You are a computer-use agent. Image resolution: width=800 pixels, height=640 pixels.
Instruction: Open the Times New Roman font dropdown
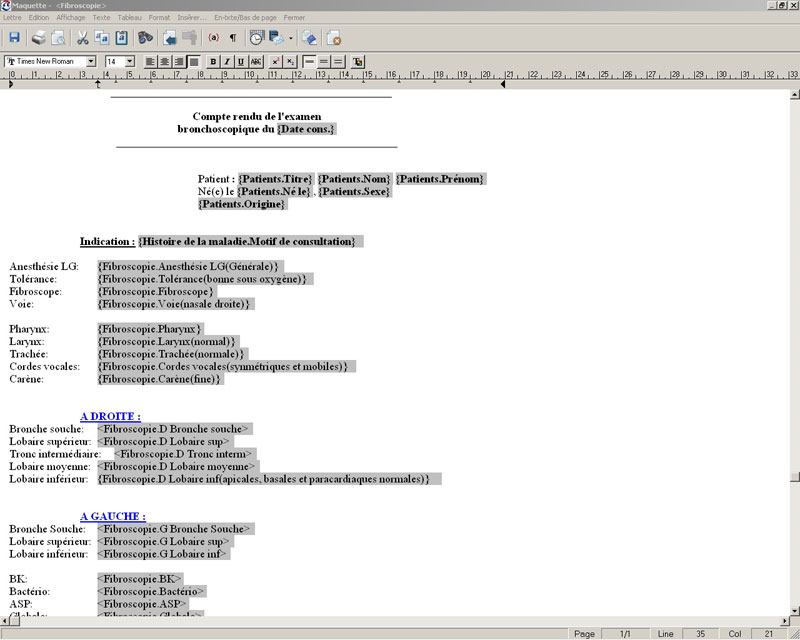(91, 62)
